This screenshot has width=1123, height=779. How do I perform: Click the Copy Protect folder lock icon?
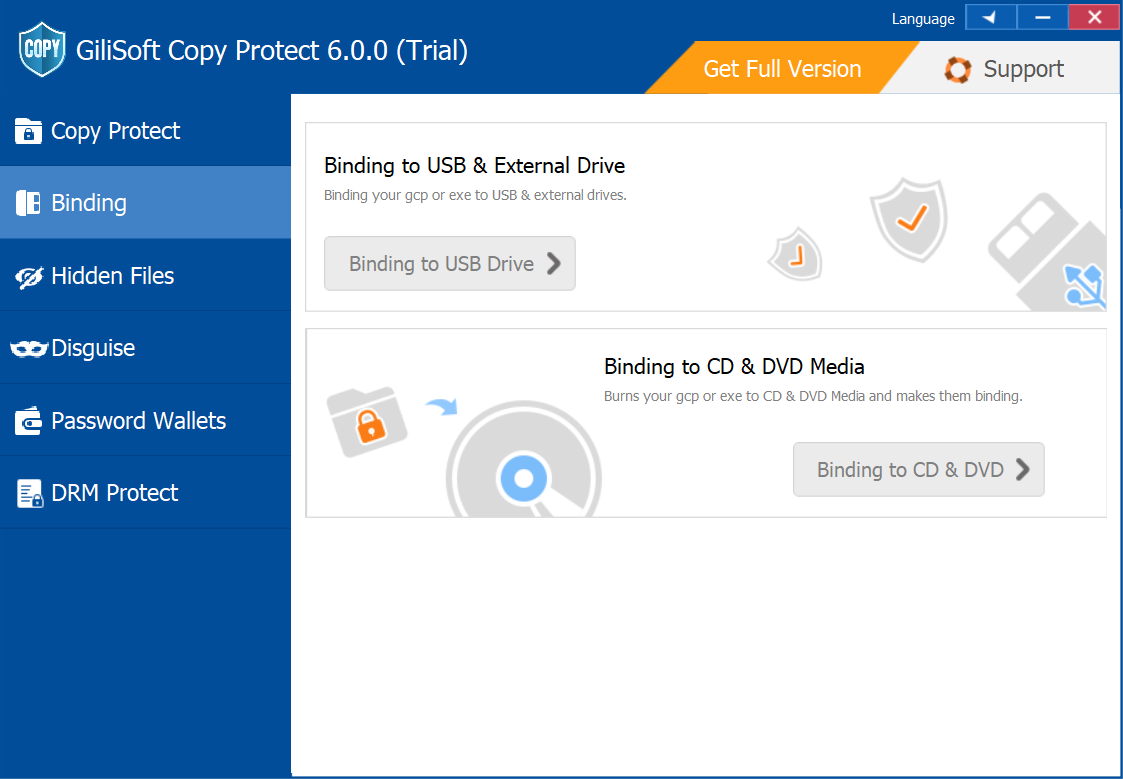pyautogui.click(x=28, y=131)
